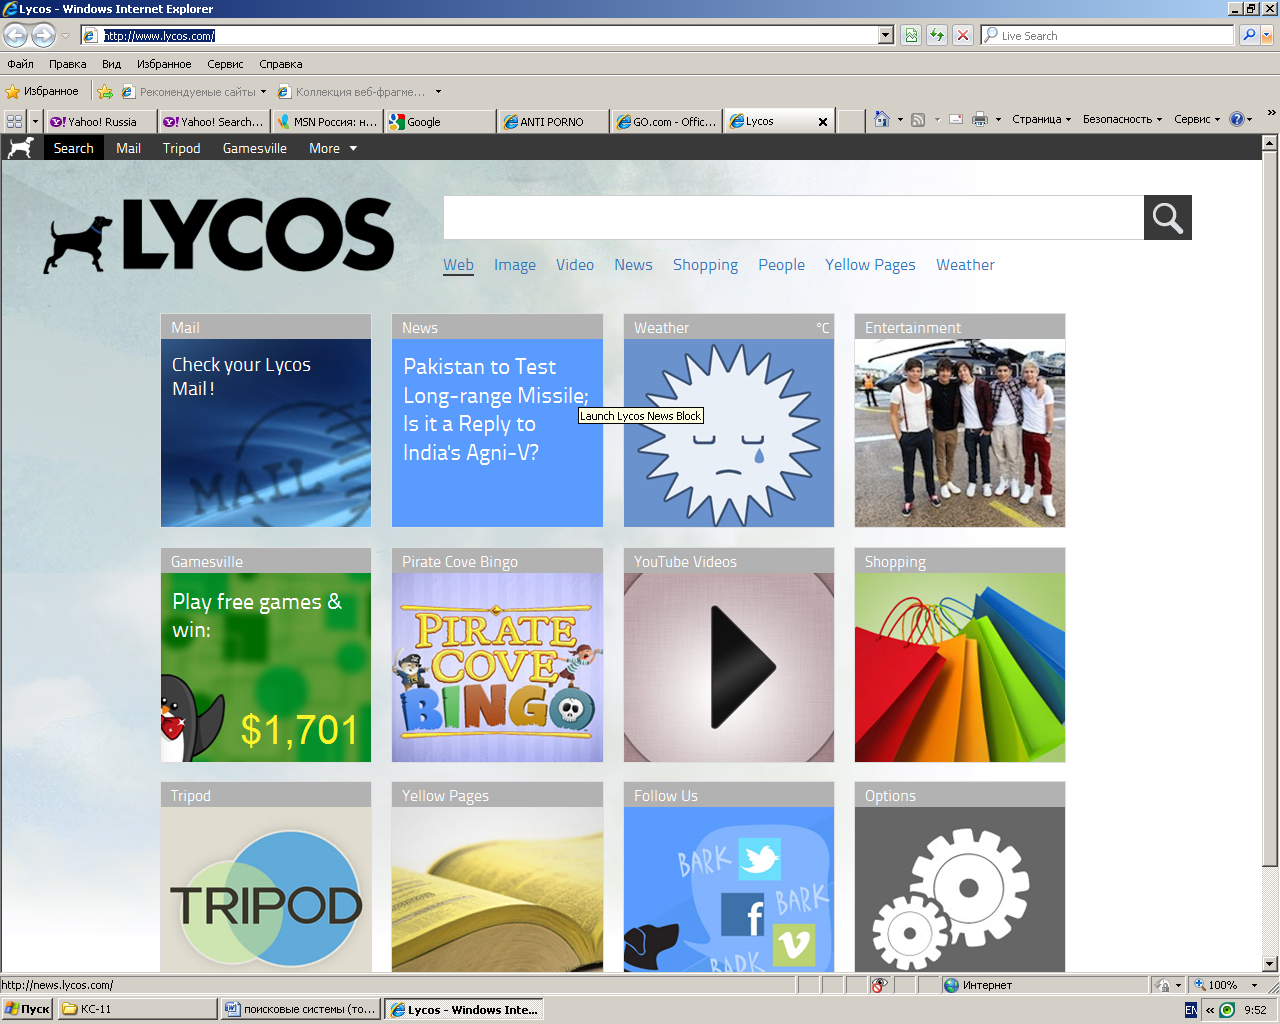Click Gamesville in the Lycos navbar
The image size is (1280, 1024).
254,148
